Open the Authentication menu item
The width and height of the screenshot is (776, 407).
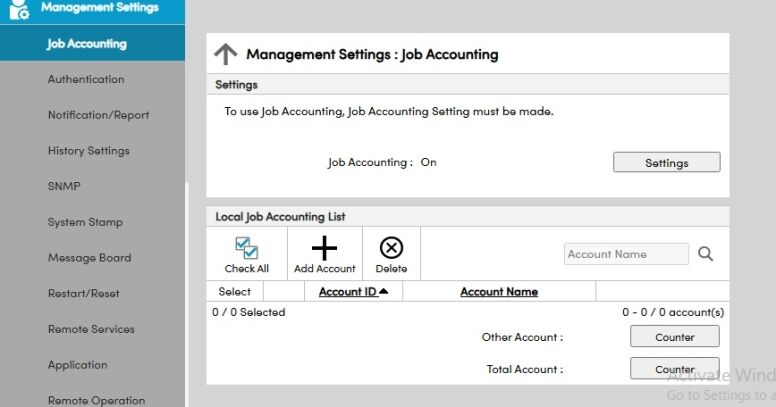coord(86,79)
